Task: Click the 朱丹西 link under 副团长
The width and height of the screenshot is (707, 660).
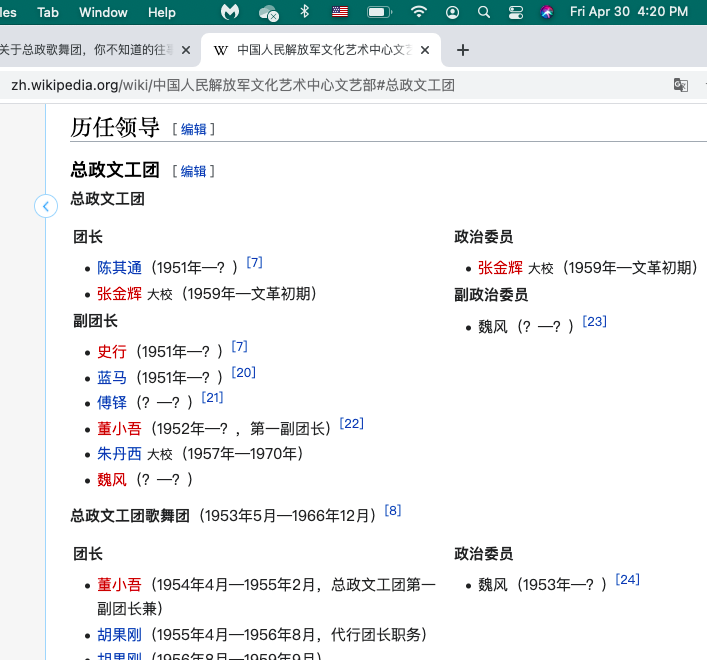Action: 119,454
